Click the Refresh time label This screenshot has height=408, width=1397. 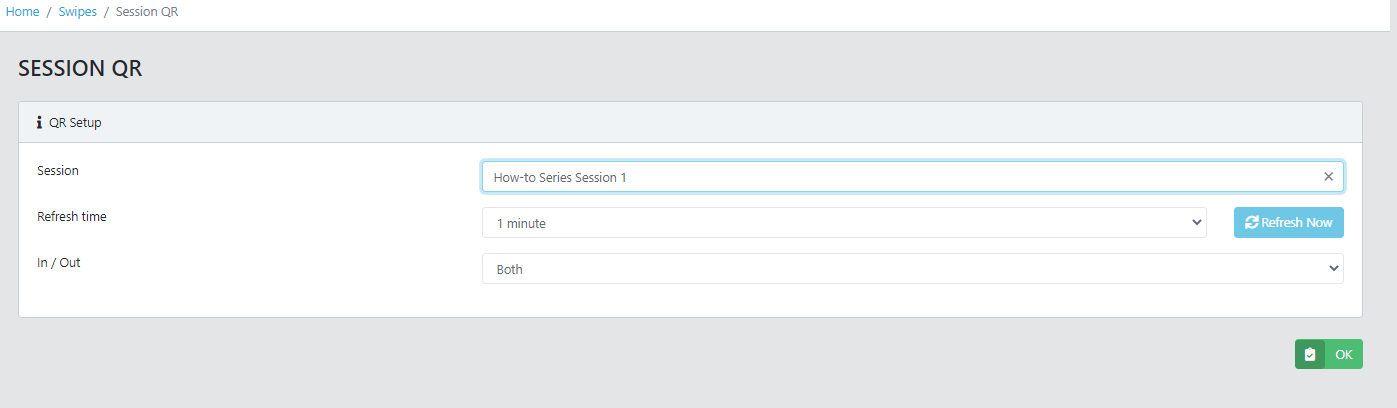tap(72, 216)
